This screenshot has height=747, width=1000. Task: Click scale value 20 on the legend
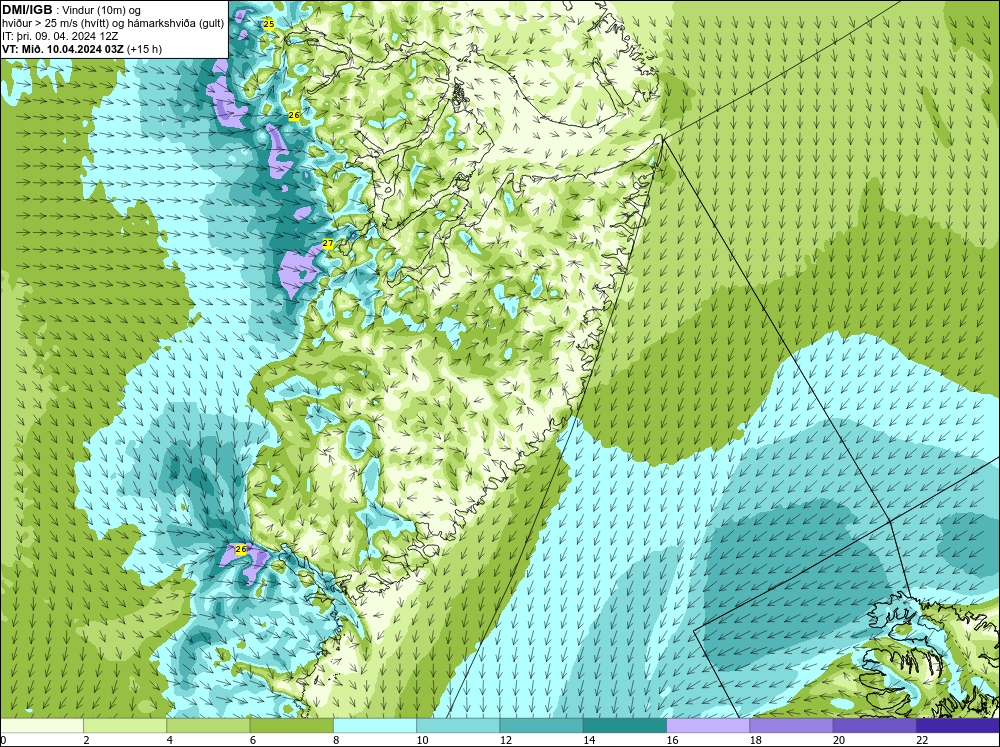[x=839, y=740]
